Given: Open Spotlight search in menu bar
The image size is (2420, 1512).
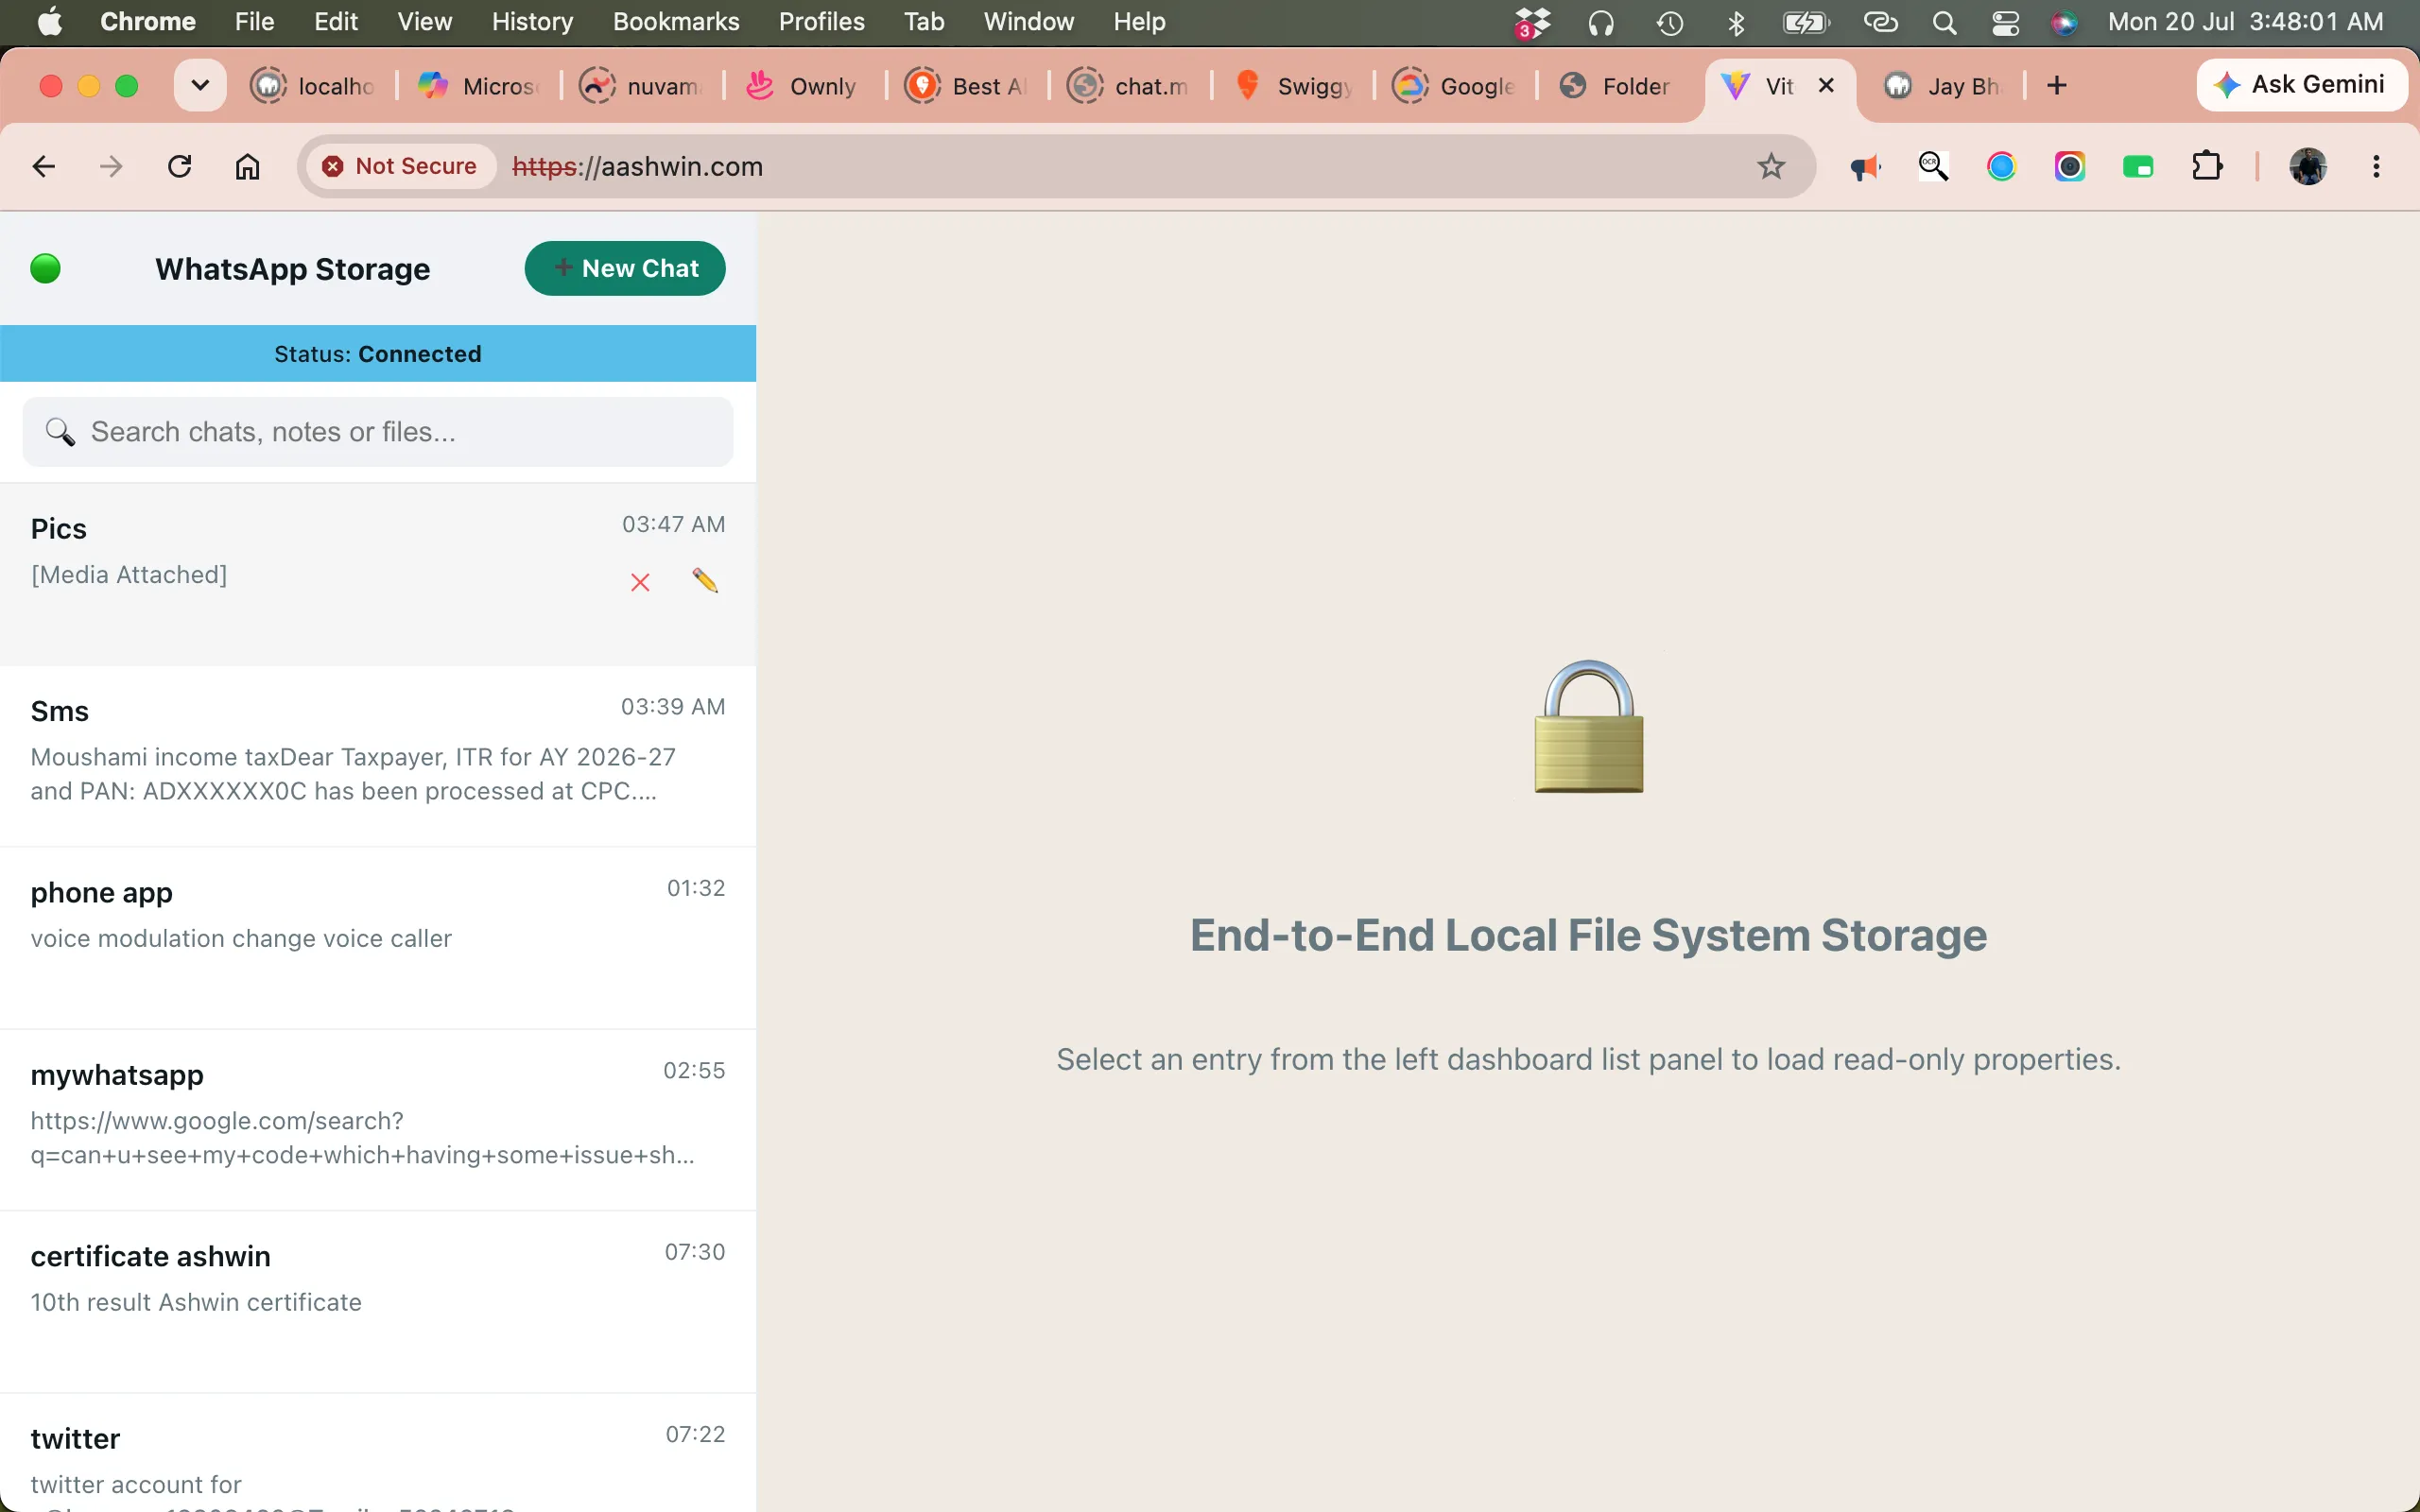Looking at the screenshot, I should tap(1944, 22).
